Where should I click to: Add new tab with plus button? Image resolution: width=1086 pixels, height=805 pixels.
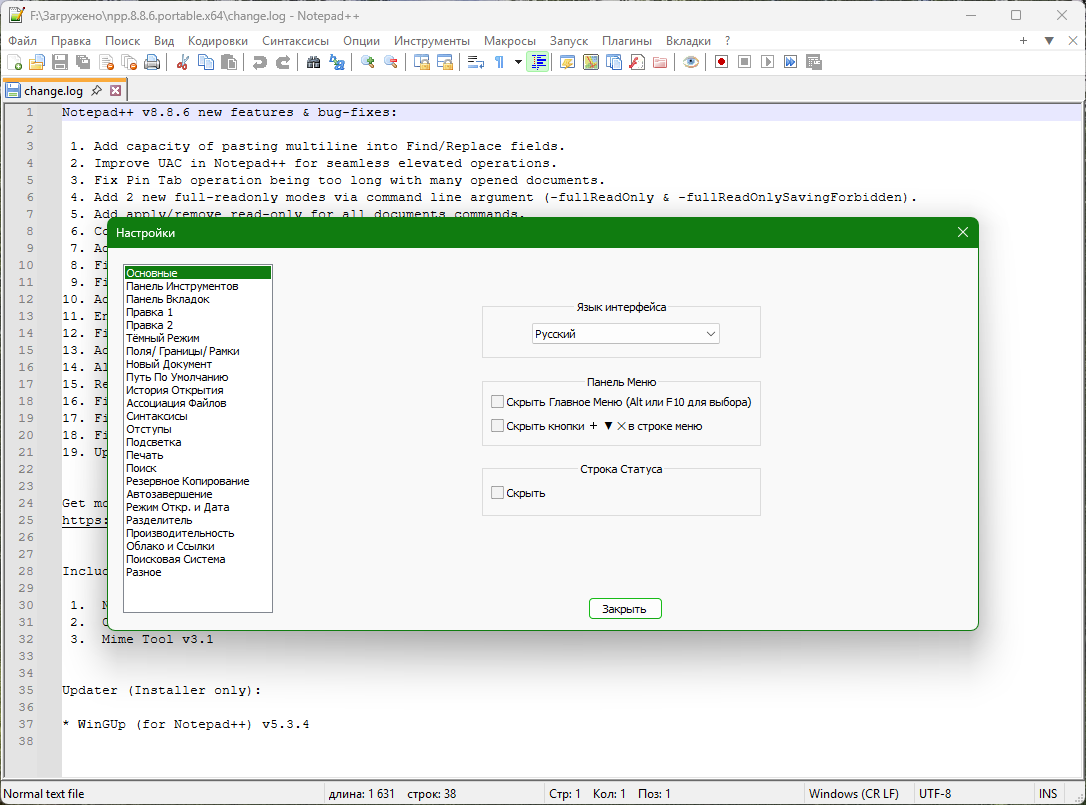coord(1023,41)
